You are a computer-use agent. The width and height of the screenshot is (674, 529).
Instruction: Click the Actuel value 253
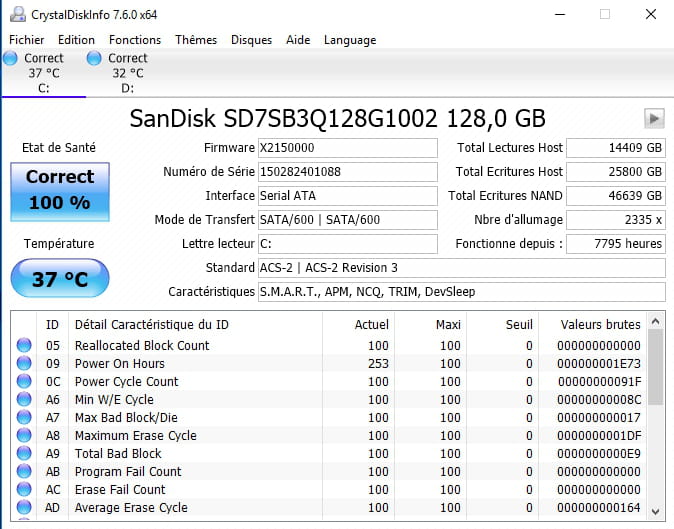(378, 364)
